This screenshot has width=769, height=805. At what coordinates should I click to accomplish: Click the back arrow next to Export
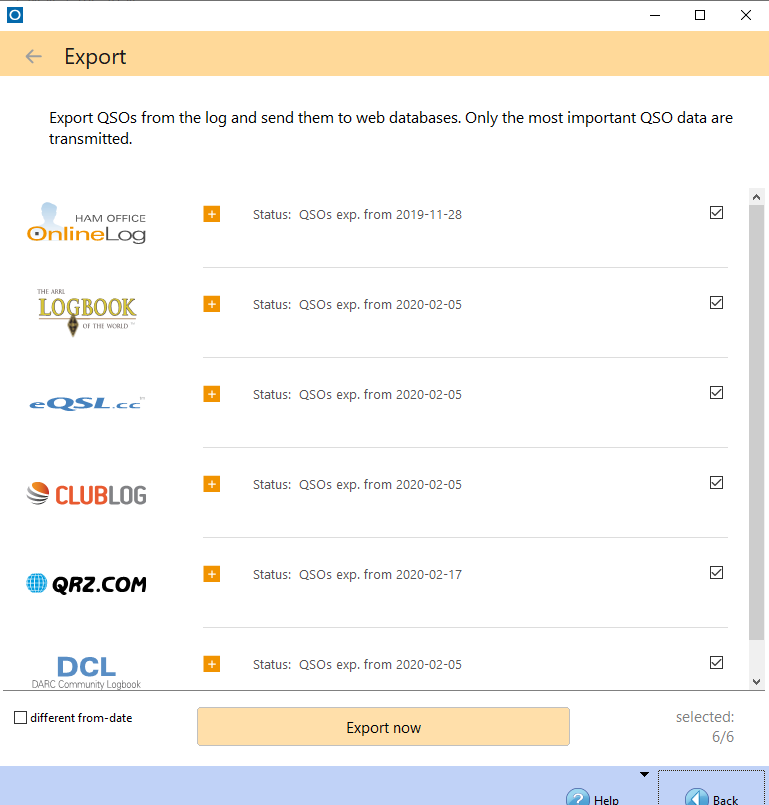[33, 56]
